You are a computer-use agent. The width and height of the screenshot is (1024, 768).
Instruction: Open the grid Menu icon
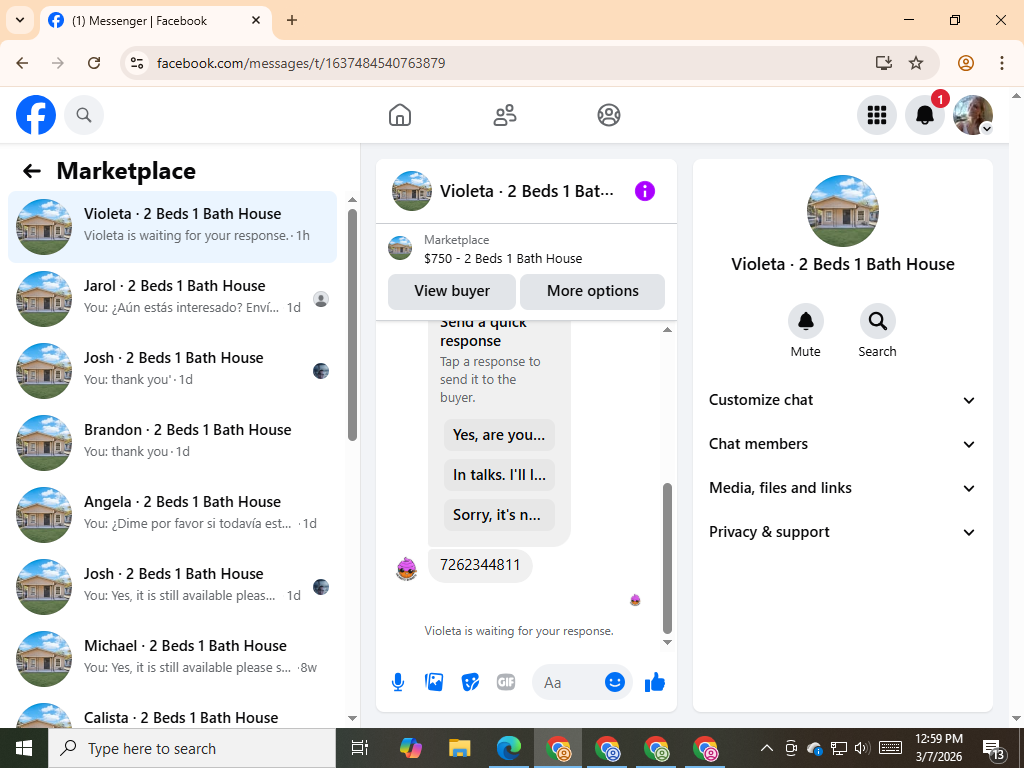coord(876,115)
